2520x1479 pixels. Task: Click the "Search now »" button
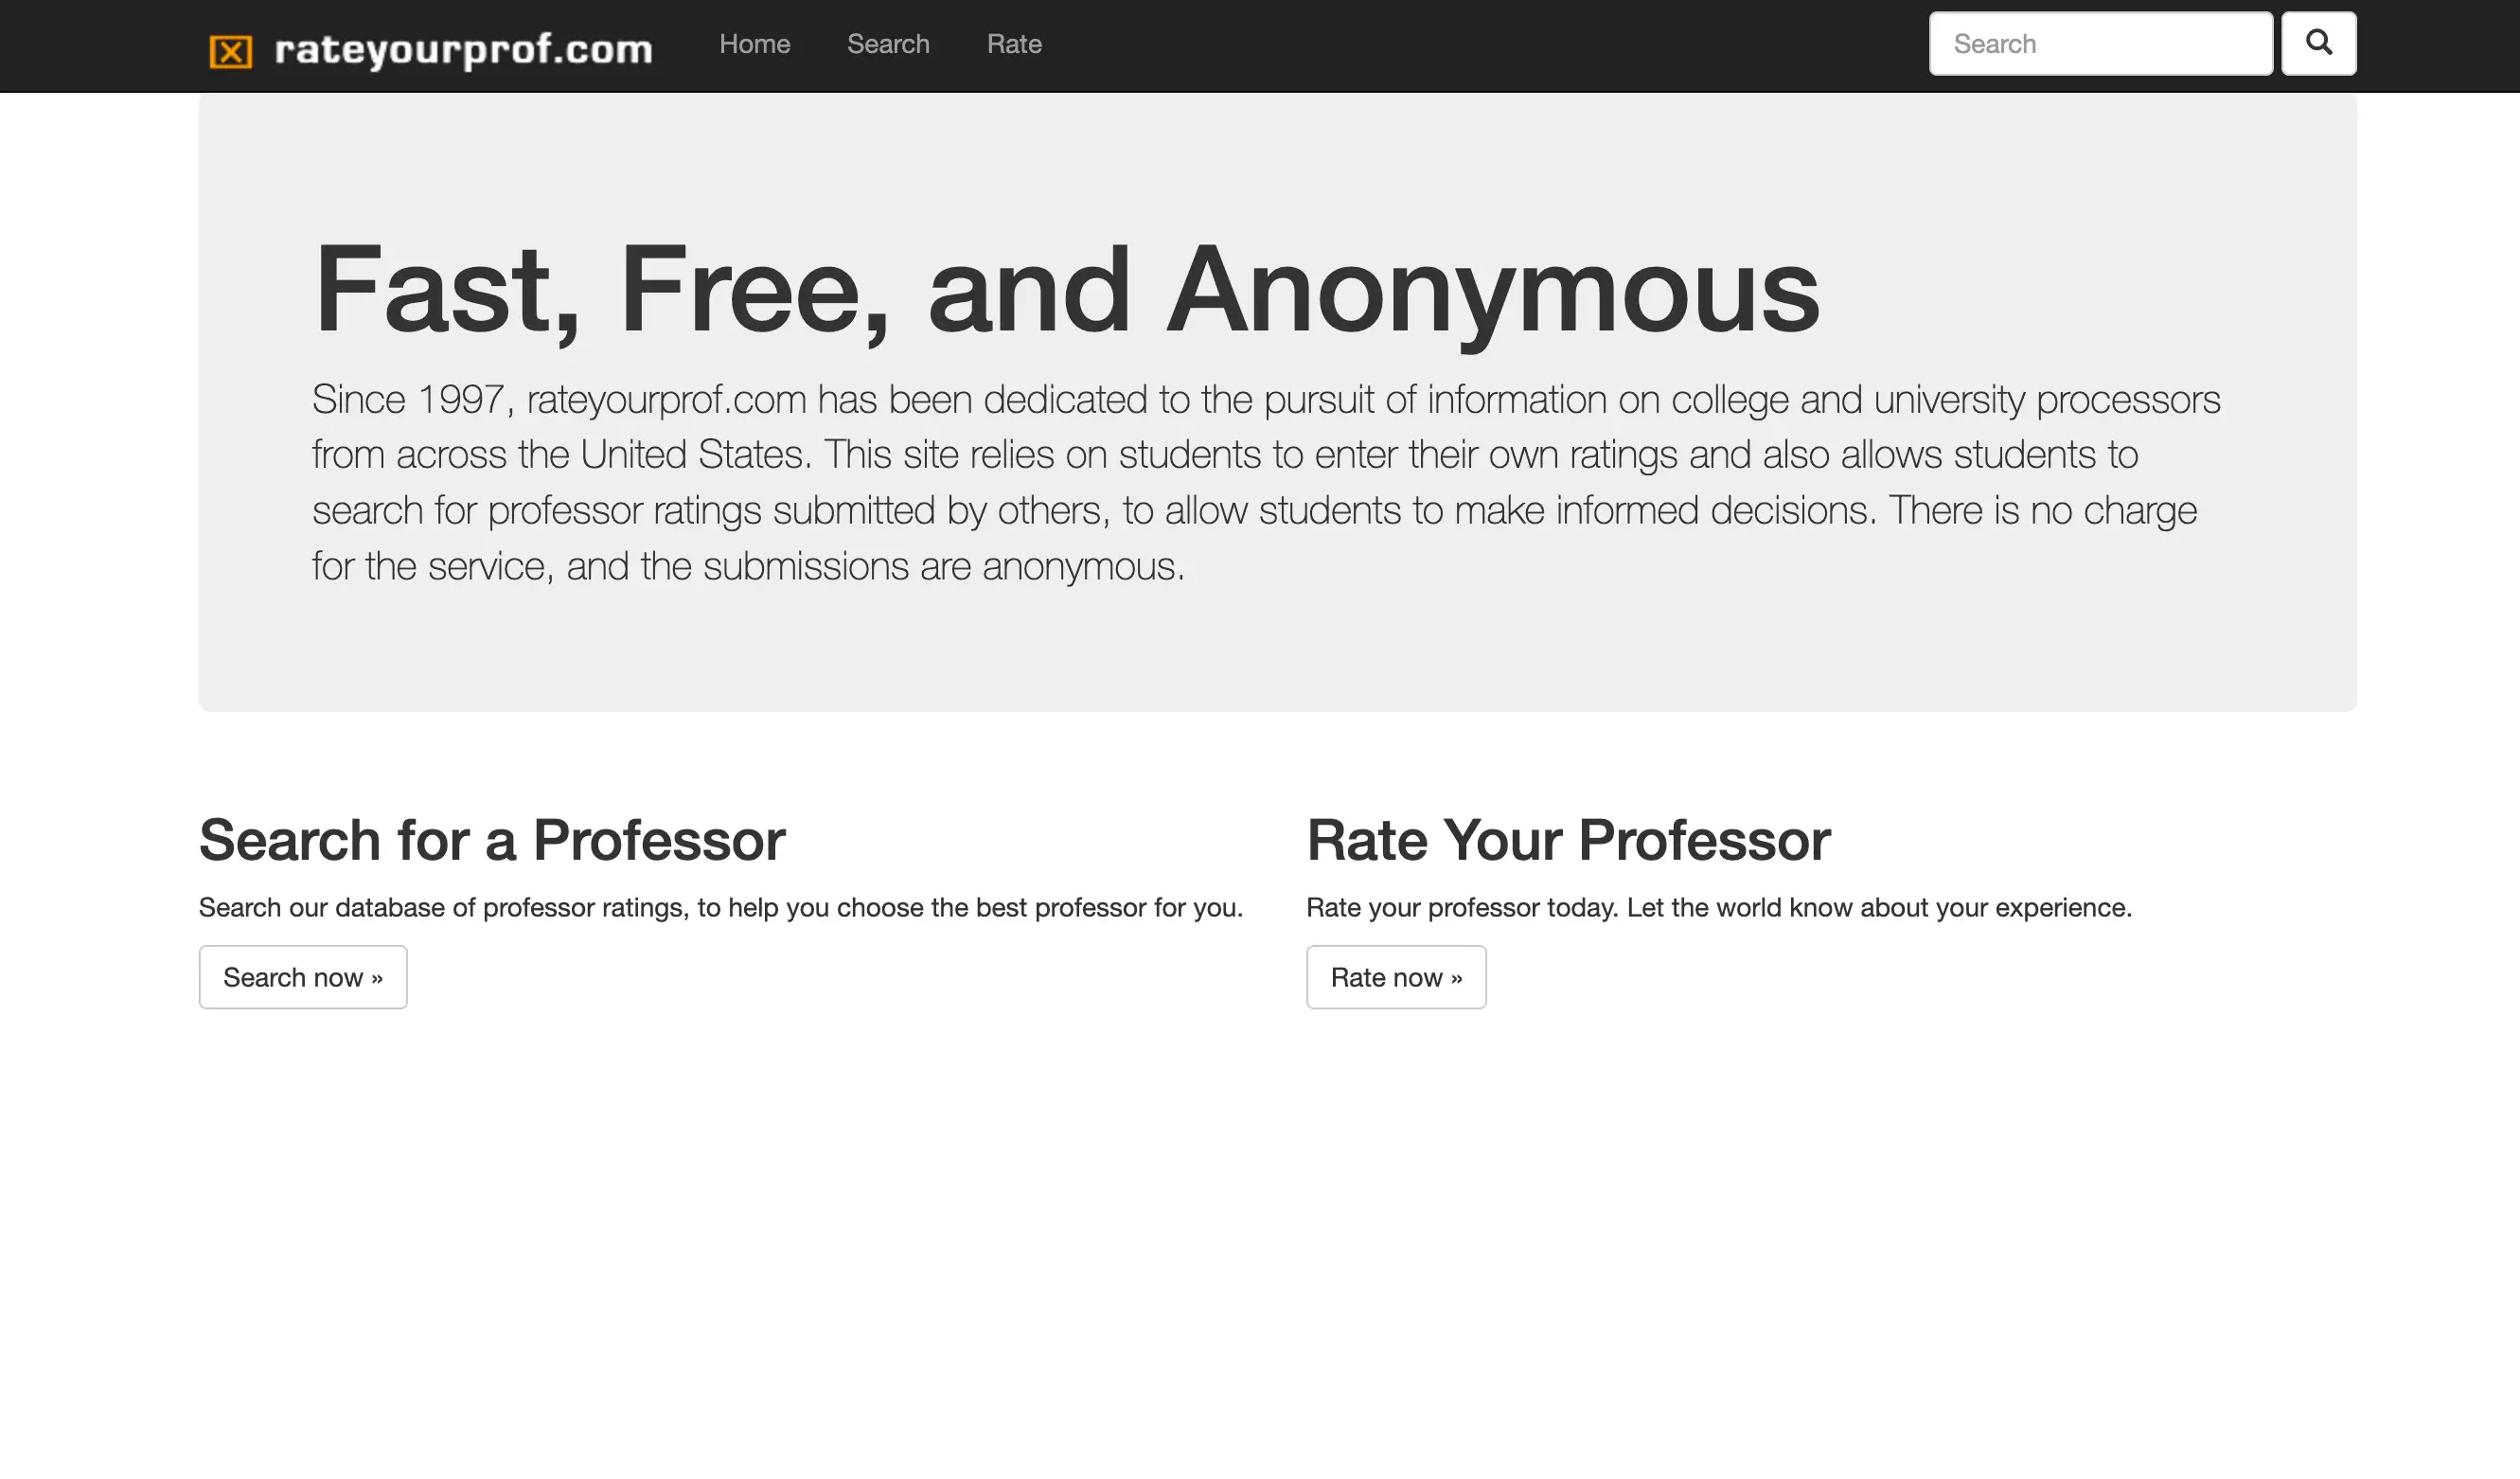[303, 977]
